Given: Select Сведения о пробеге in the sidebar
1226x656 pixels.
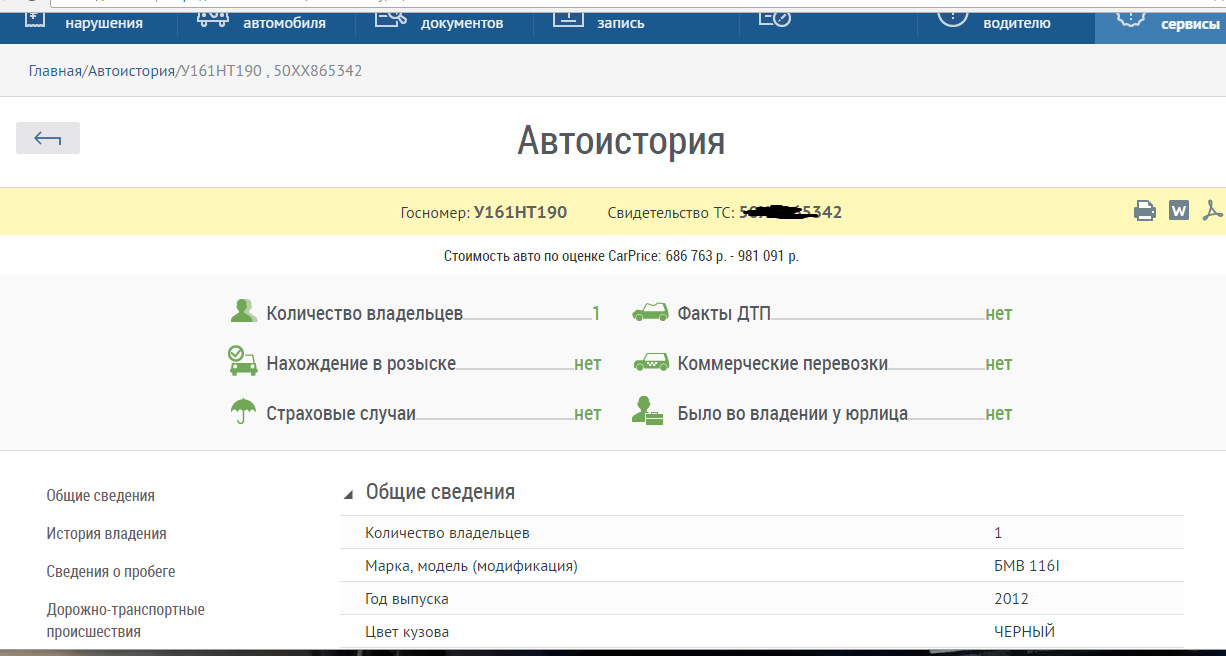Looking at the screenshot, I should [x=111, y=572].
